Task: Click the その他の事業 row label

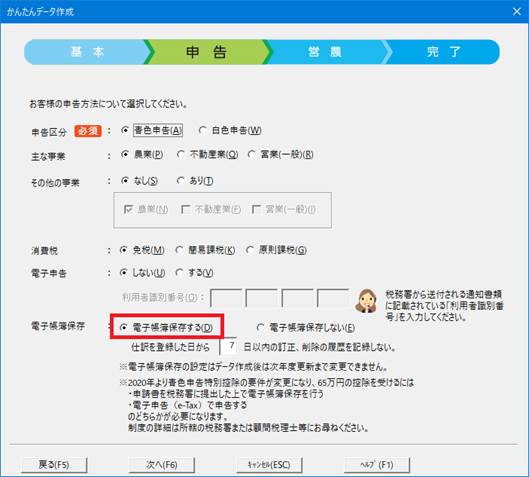Action: [x=55, y=183]
